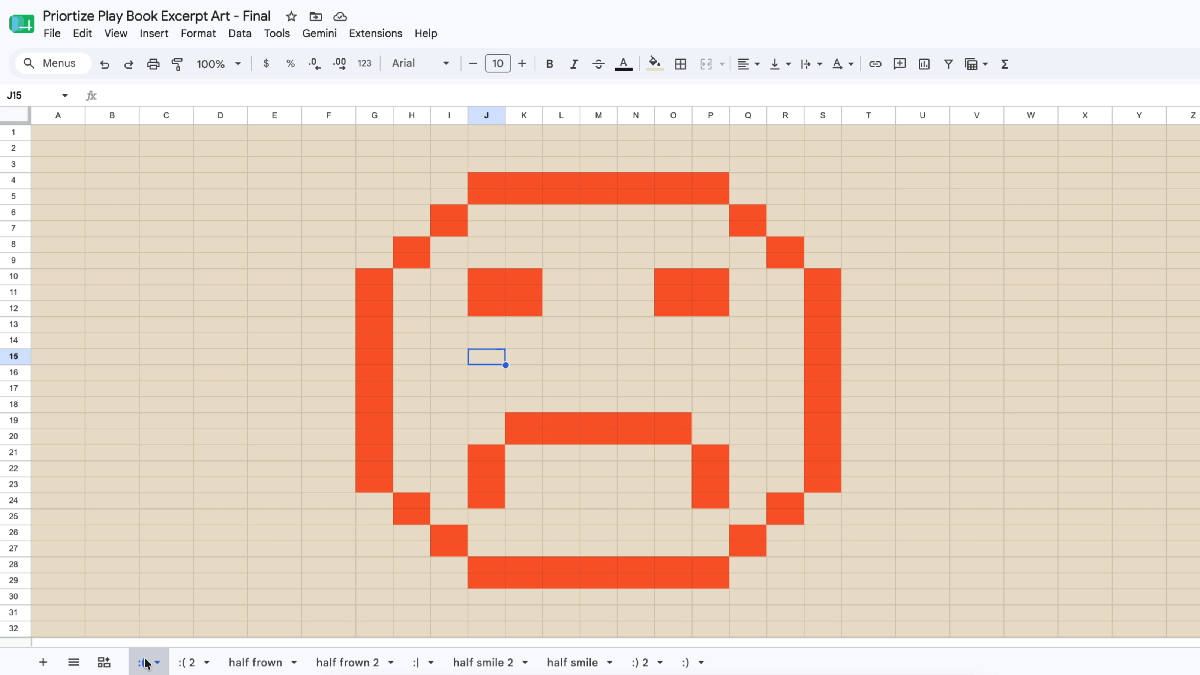The height and width of the screenshot is (675, 1200).
Task: Open the Arial font dropdown
Action: coord(420,64)
